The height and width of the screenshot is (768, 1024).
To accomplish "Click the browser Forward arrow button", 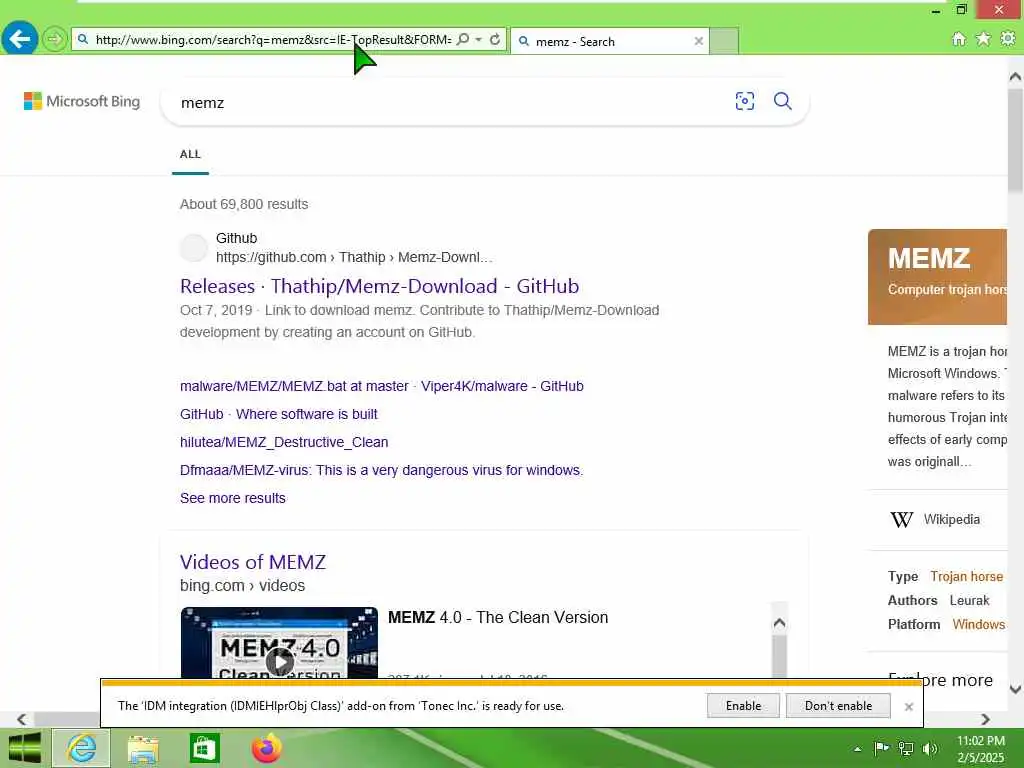I will tap(55, 39).
